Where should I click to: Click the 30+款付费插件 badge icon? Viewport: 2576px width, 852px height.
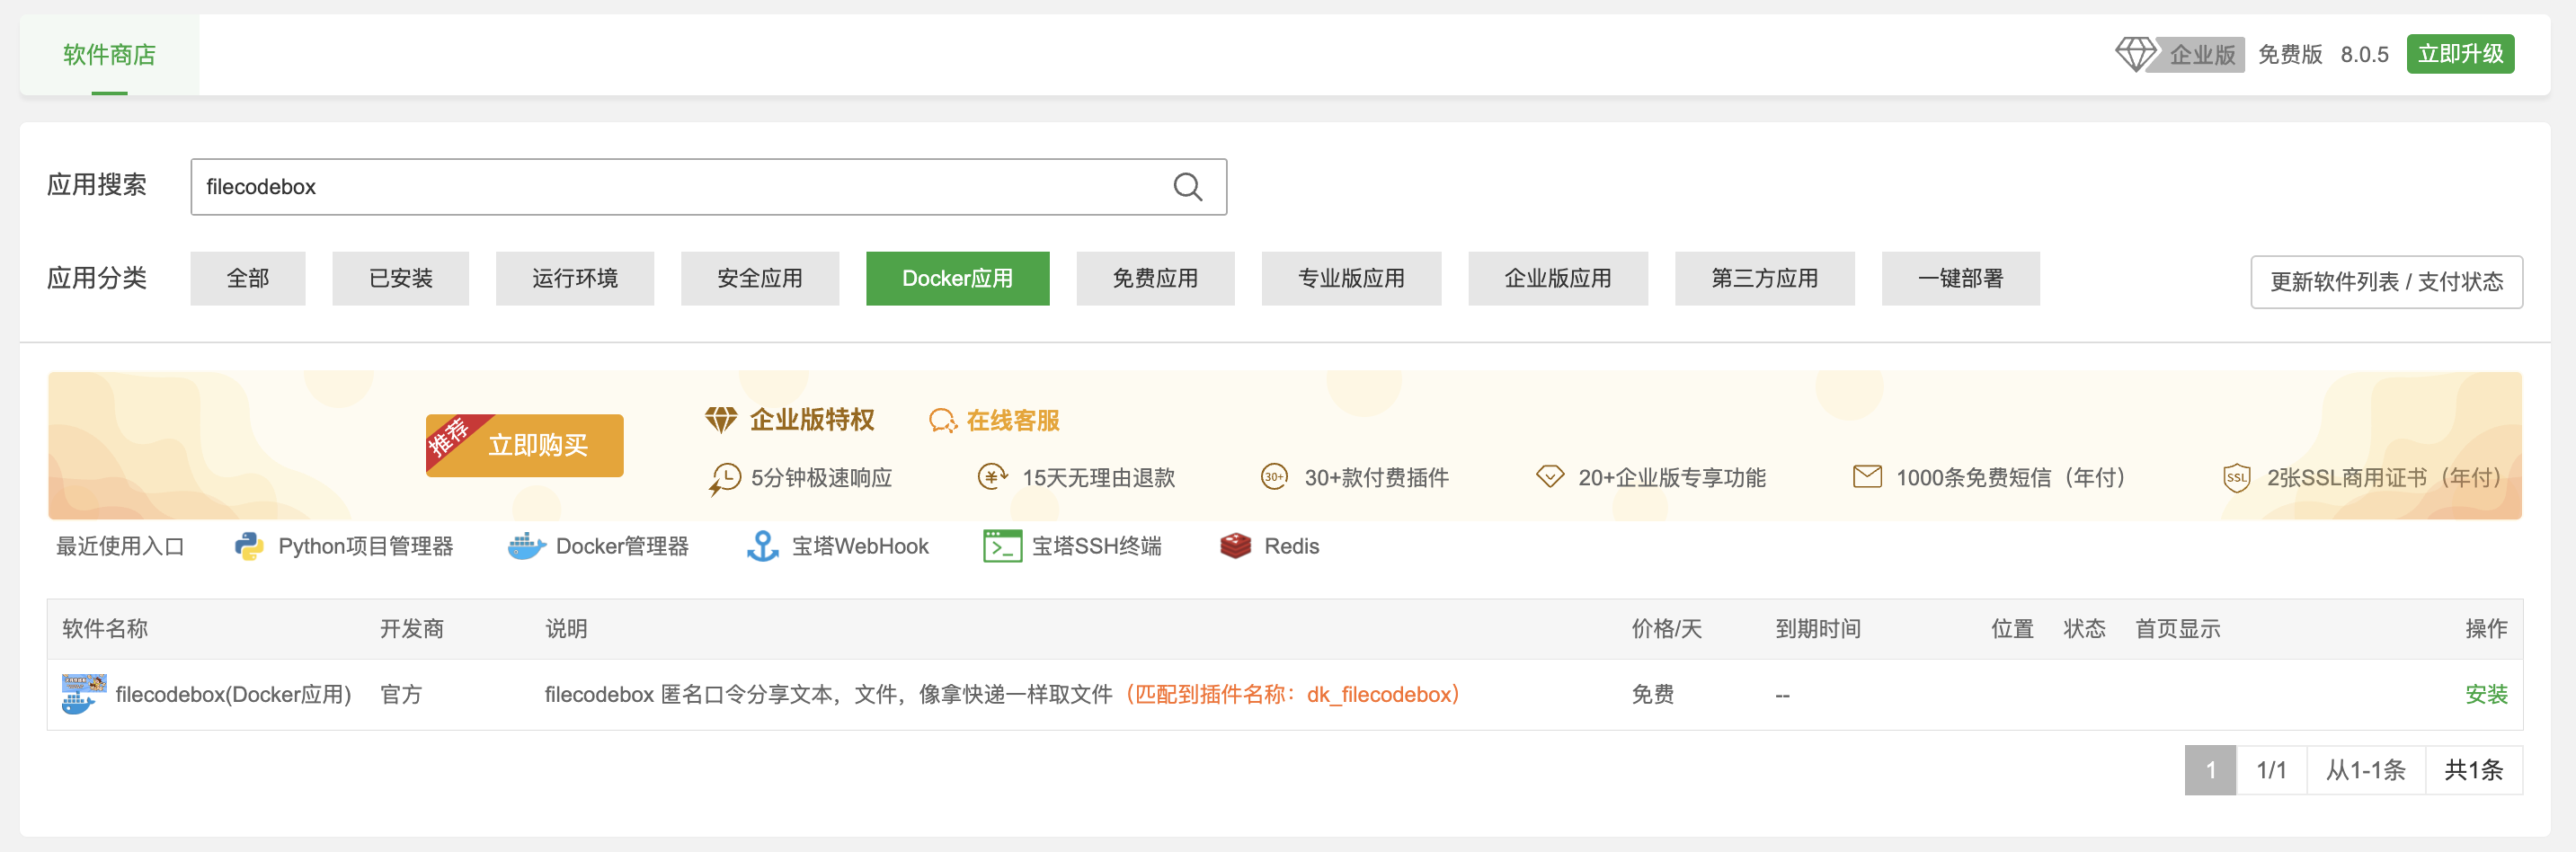pyautogui.click(x=1274, y=477)
